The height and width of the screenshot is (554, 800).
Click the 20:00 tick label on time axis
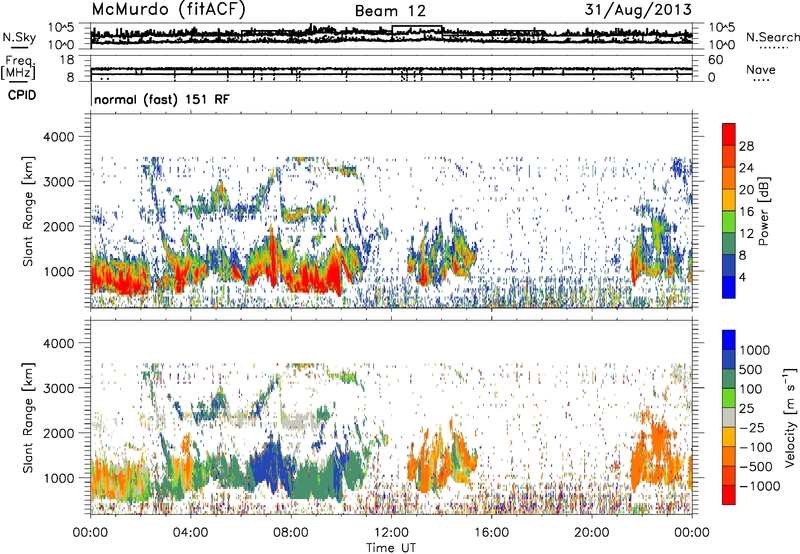tap(591, 533)
